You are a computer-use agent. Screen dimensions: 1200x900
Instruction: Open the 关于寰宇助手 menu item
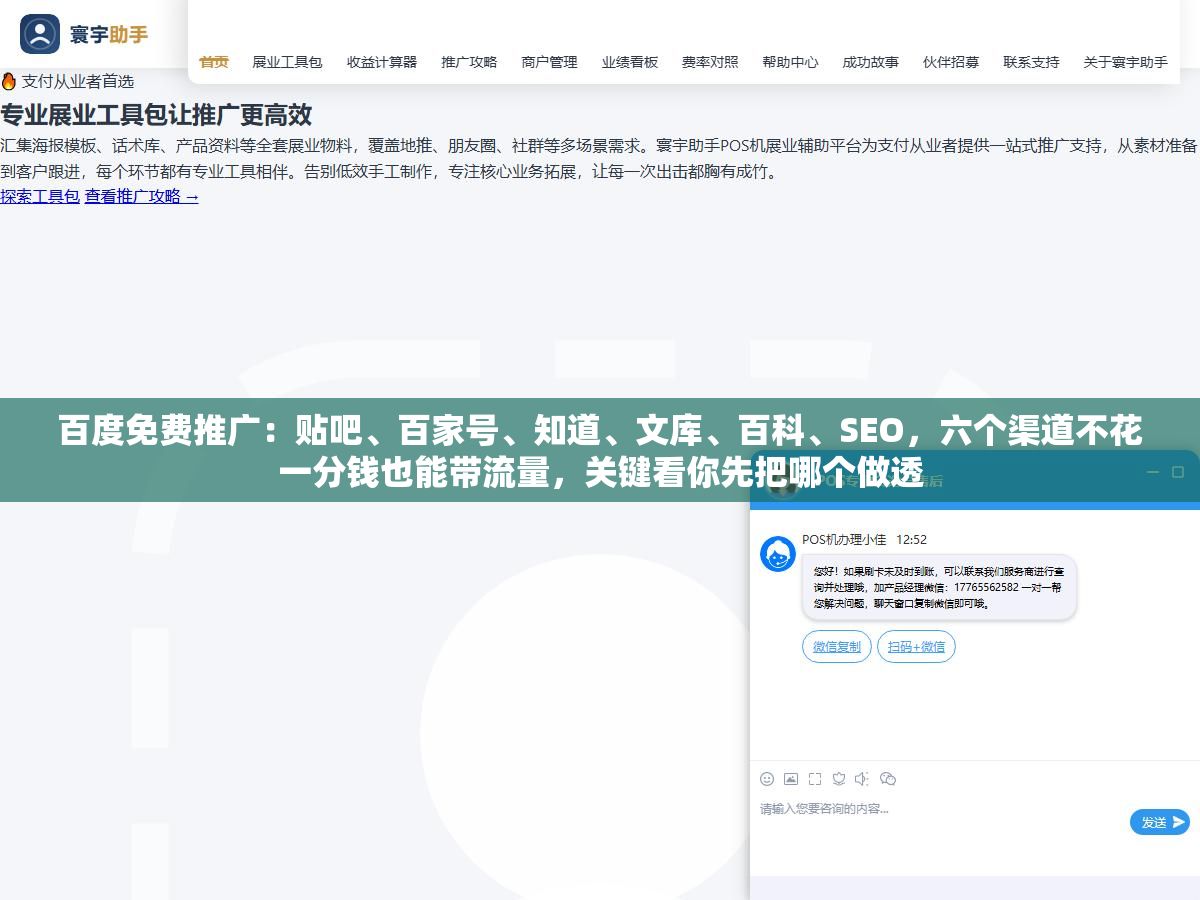click(x=1125, y=62)
